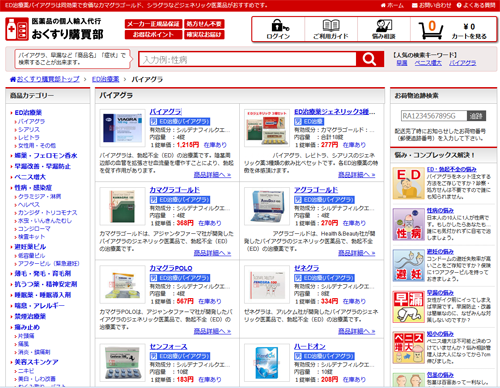Open the 美容スキンケア category
The width and height of the screenshot is (500, 388).
click(x=36, y=362)
